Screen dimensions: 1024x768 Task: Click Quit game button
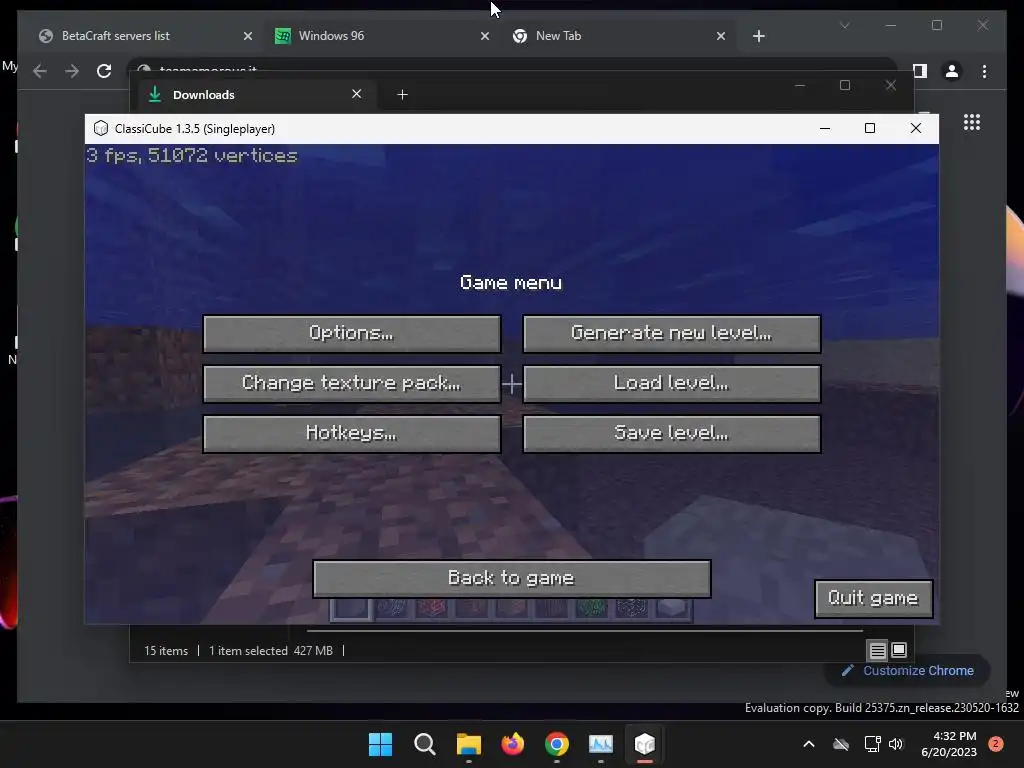coord(873,598)
